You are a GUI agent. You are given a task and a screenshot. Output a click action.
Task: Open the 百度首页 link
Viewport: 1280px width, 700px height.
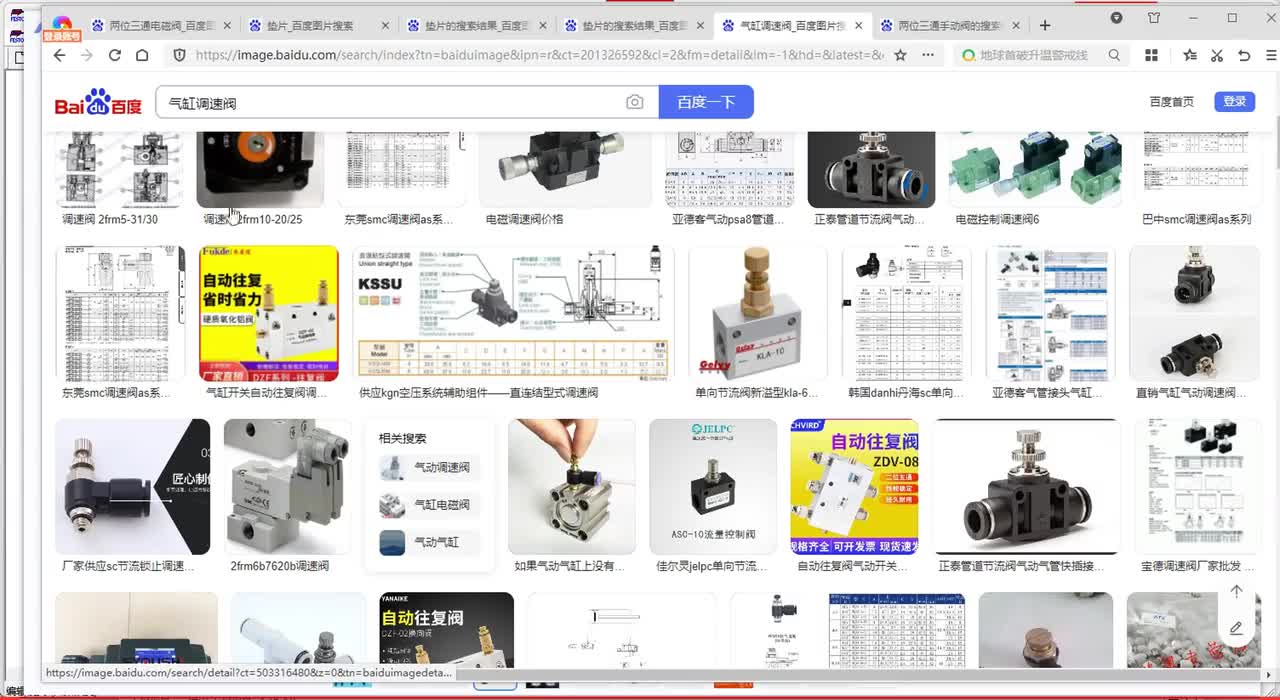tap(1171, 102)
